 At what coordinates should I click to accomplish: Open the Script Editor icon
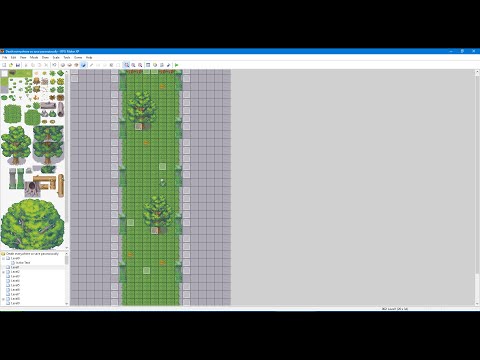point(161,65)
